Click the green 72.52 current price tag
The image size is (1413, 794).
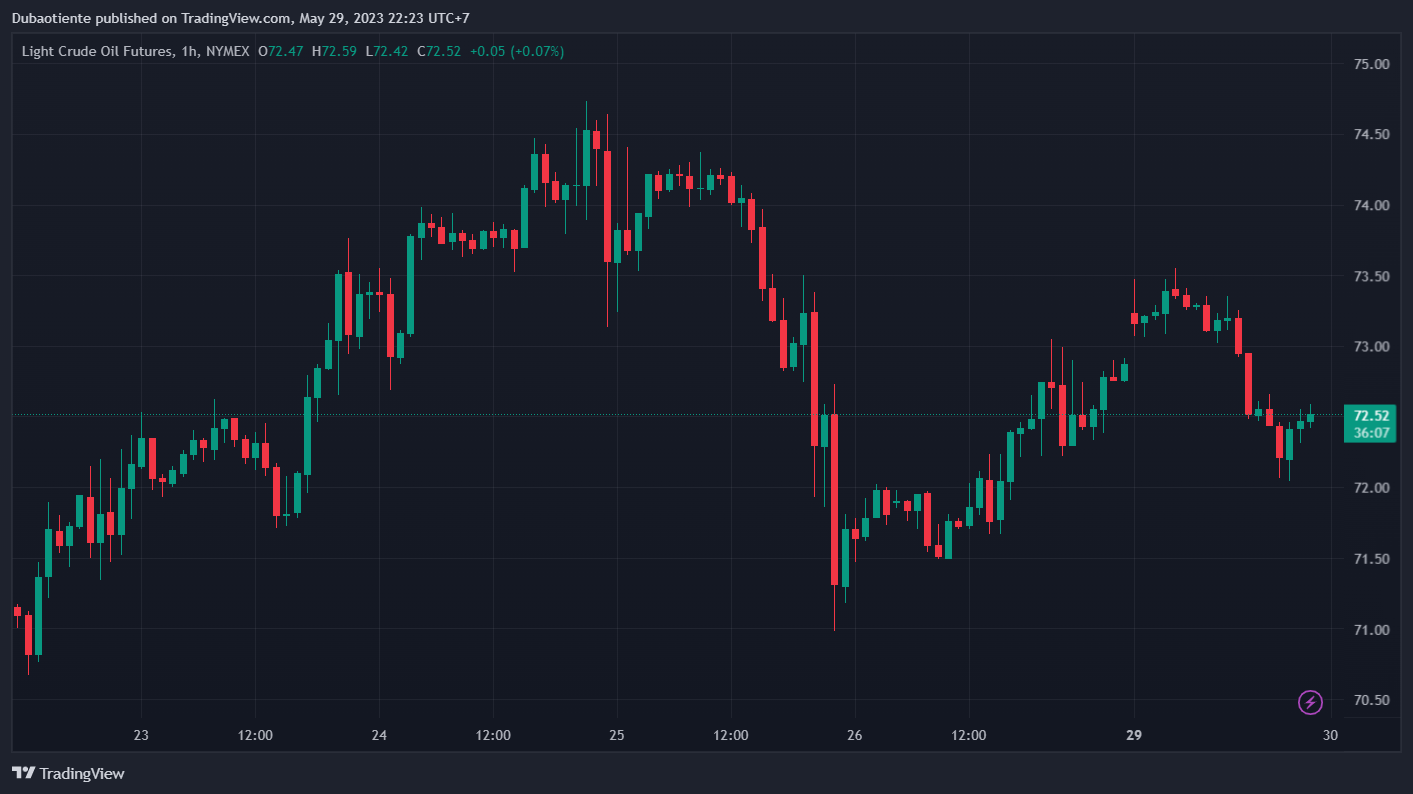click(1369, 416)
